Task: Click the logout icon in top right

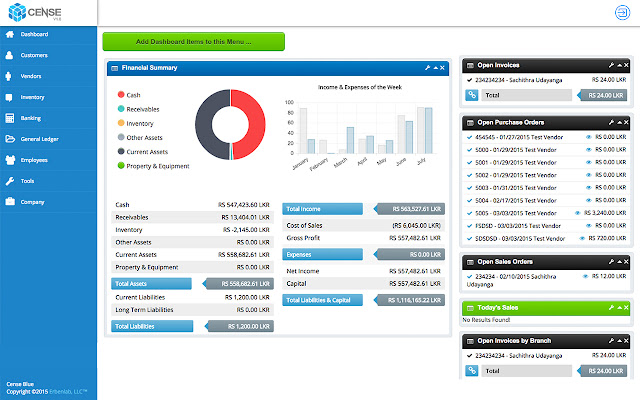Action: (x=622, y=13)
